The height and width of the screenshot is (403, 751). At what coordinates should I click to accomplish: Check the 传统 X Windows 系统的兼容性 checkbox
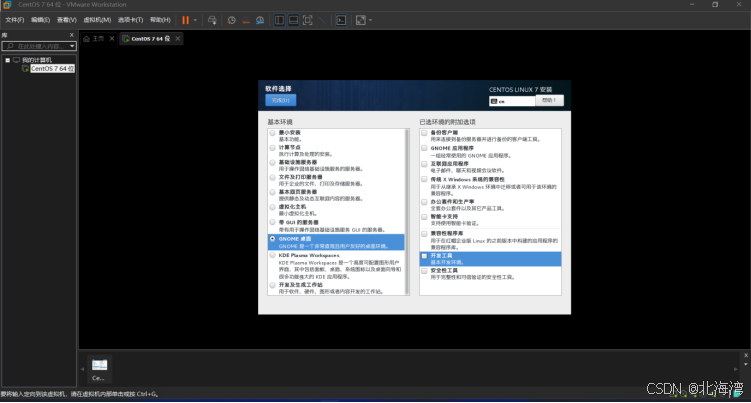[424, 179]
